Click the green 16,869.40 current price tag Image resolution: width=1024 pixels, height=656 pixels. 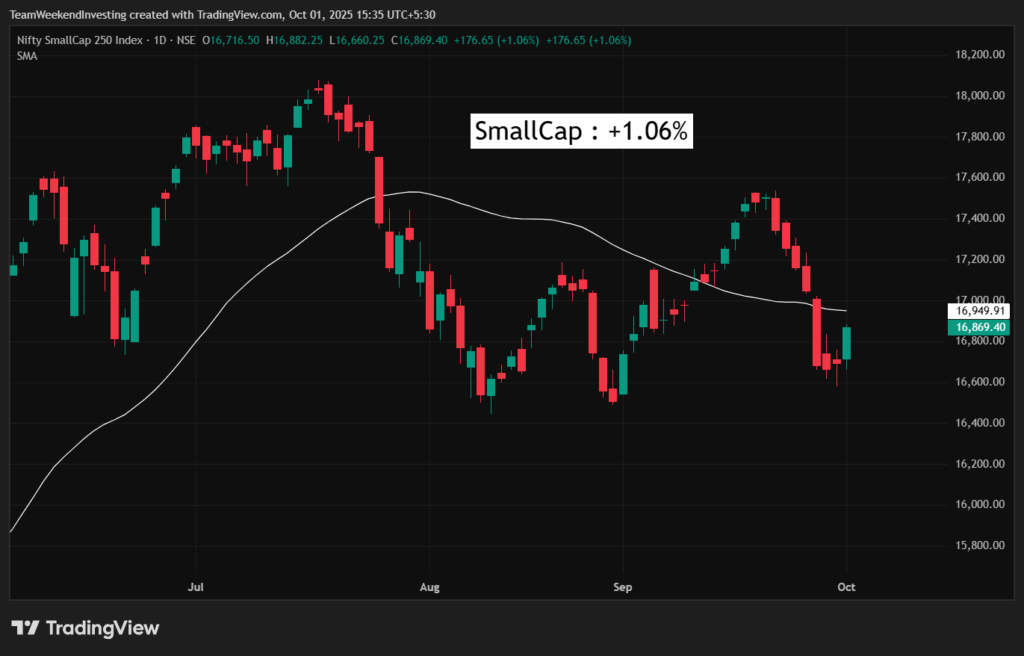[980, 327]
